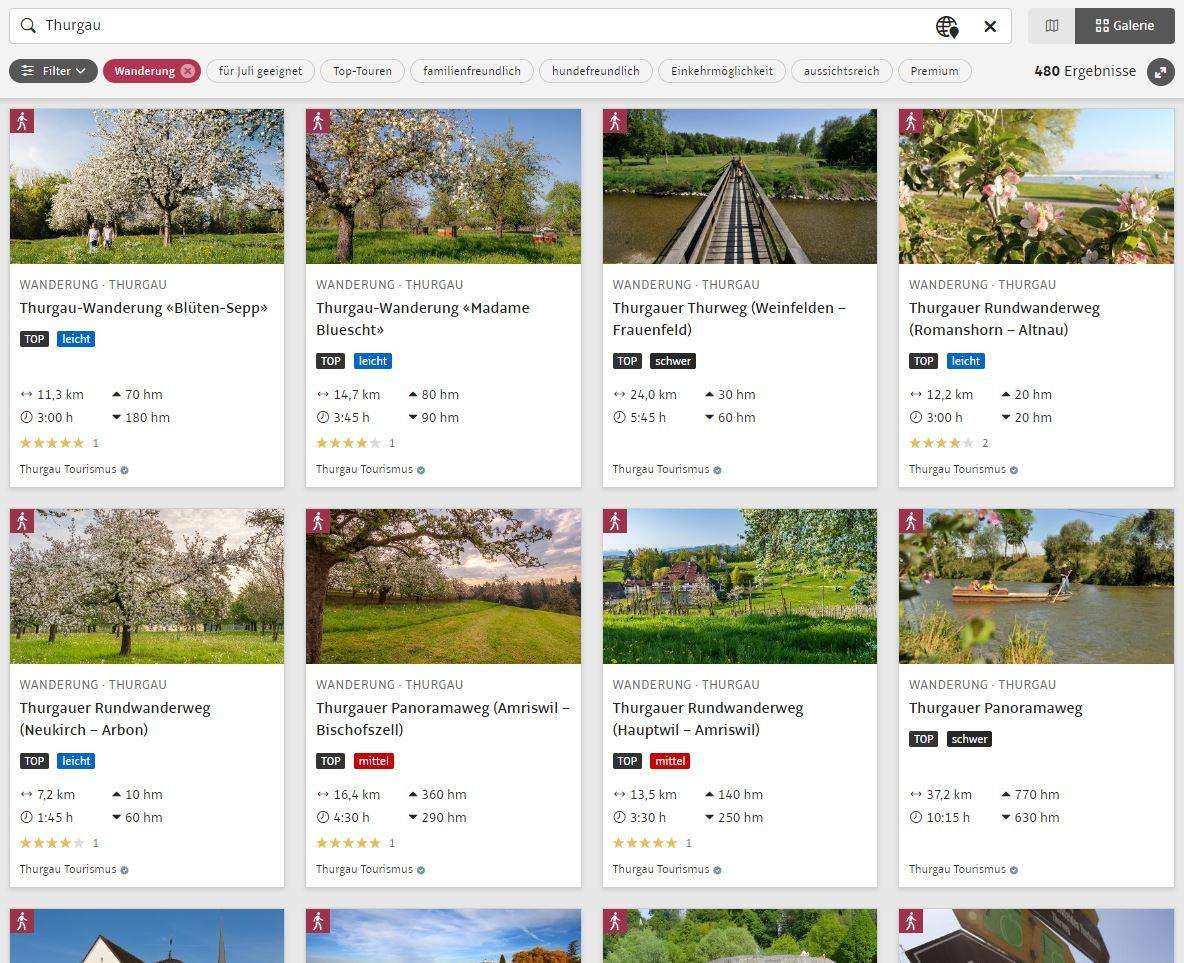Click the globe location search icon
Screen dimensions: 1184x963
click(946, 27)
